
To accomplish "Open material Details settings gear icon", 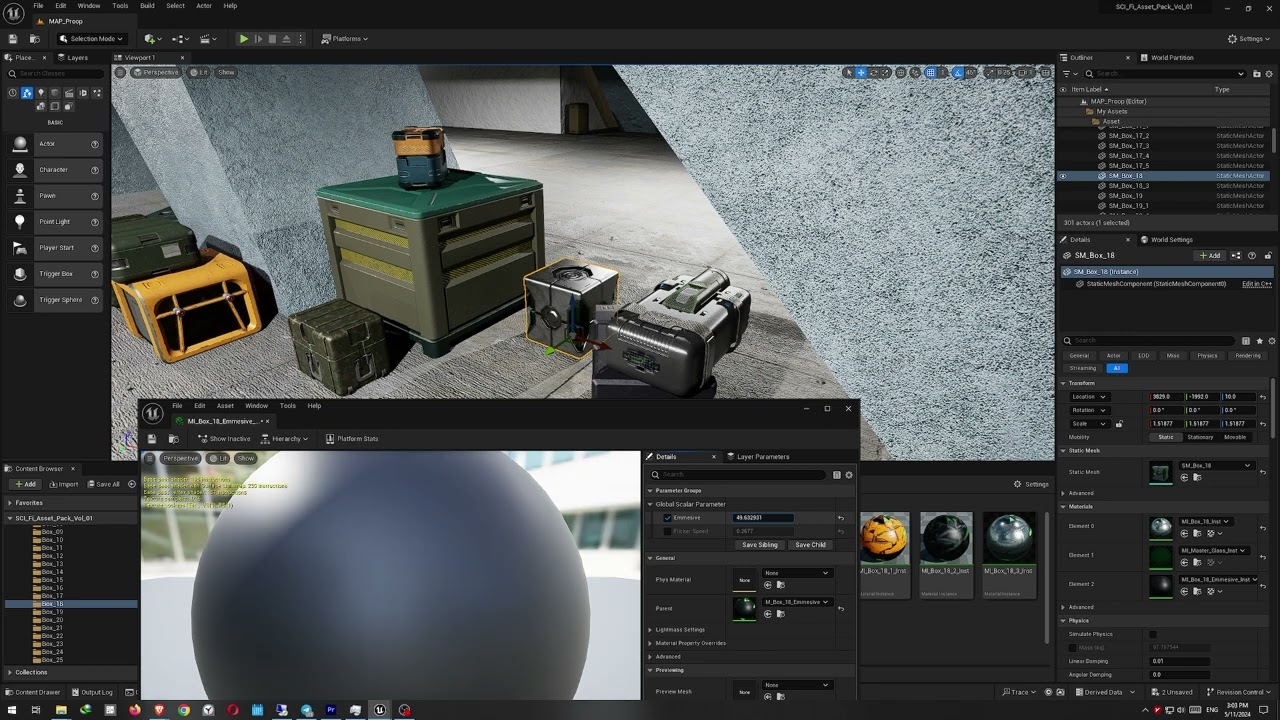I will [x=849, y=475].
